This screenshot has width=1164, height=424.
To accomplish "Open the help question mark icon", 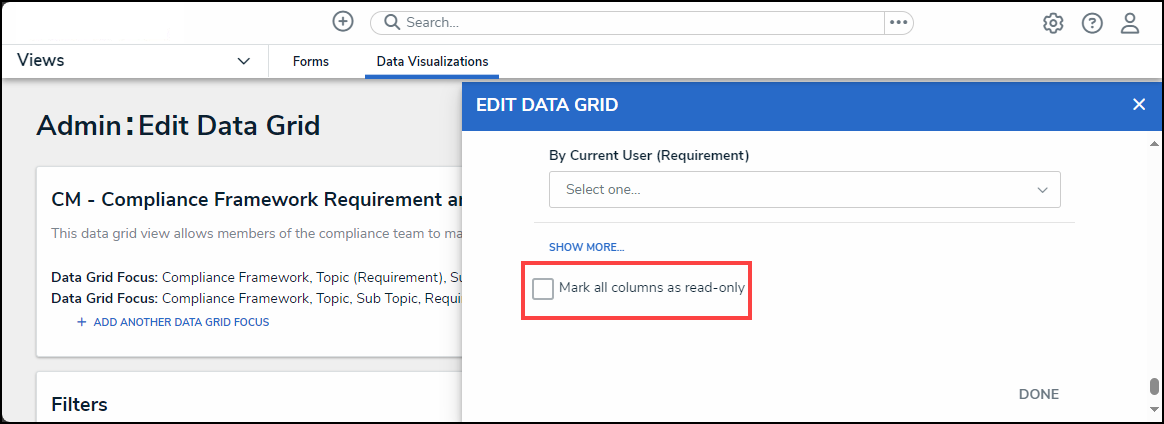I will (1092, 23).
